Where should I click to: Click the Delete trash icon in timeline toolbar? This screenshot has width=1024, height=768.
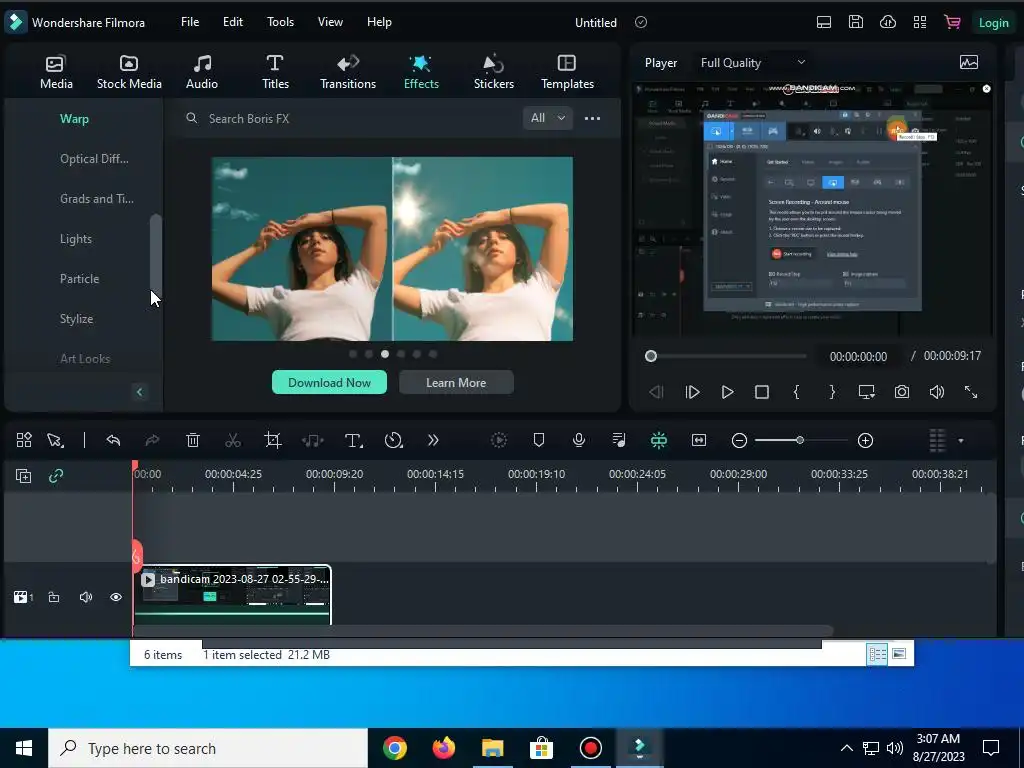(193, 440)
